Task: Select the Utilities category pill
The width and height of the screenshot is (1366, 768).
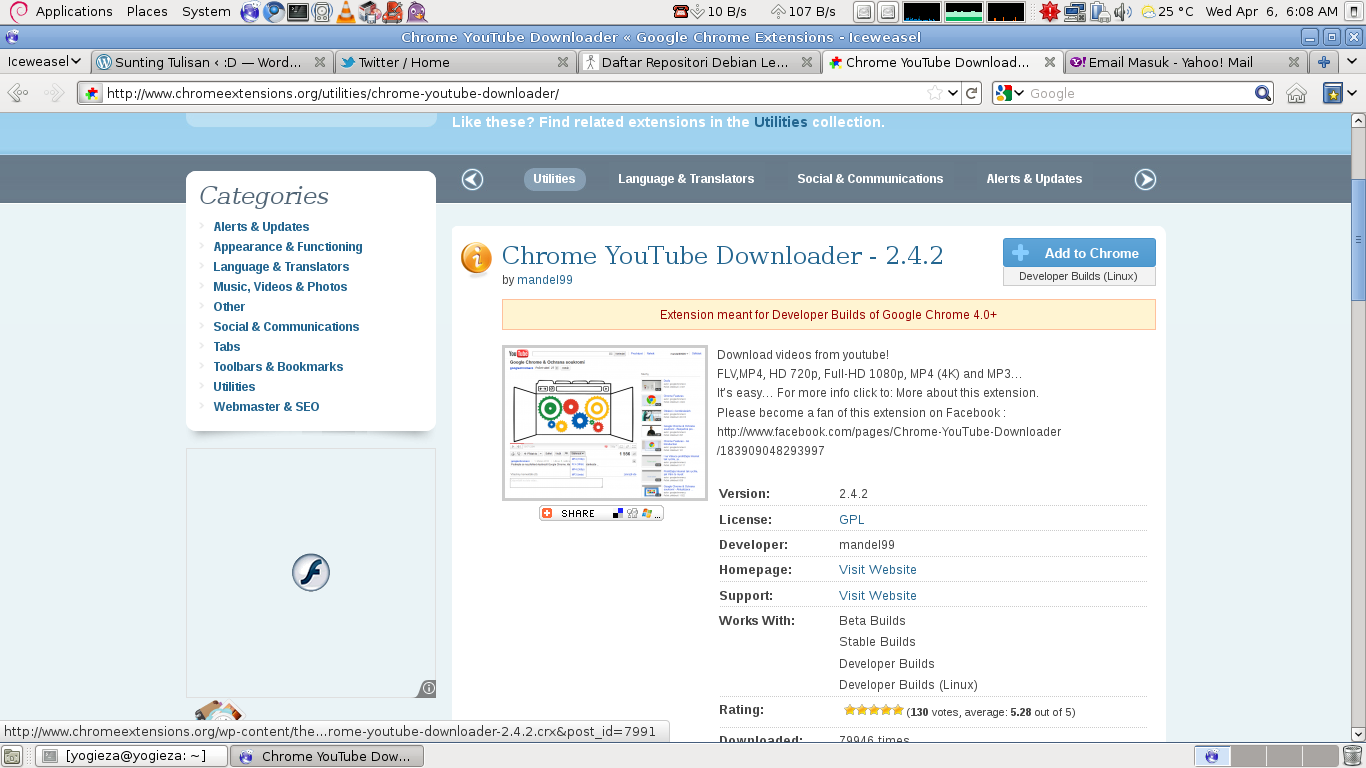Action: [x=554, y=179]
